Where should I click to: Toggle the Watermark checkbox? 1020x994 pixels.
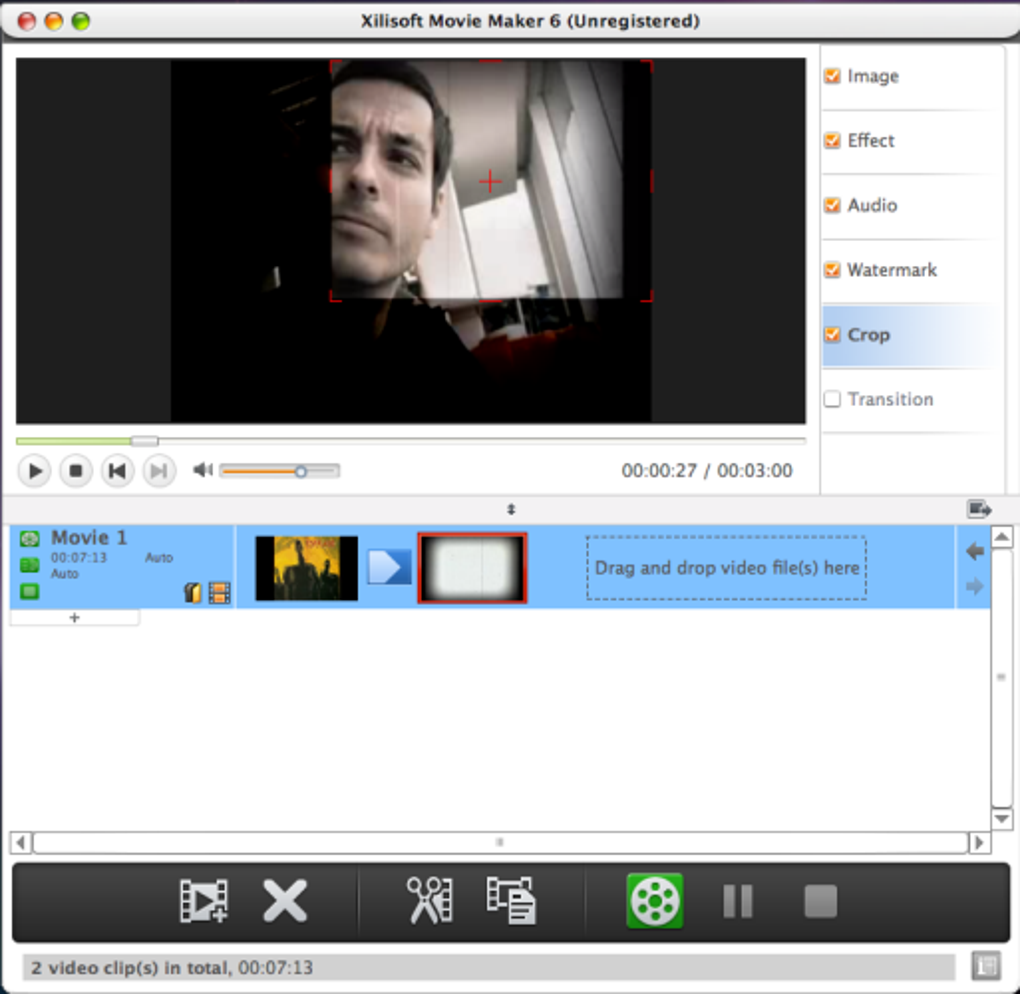(832, 269)
